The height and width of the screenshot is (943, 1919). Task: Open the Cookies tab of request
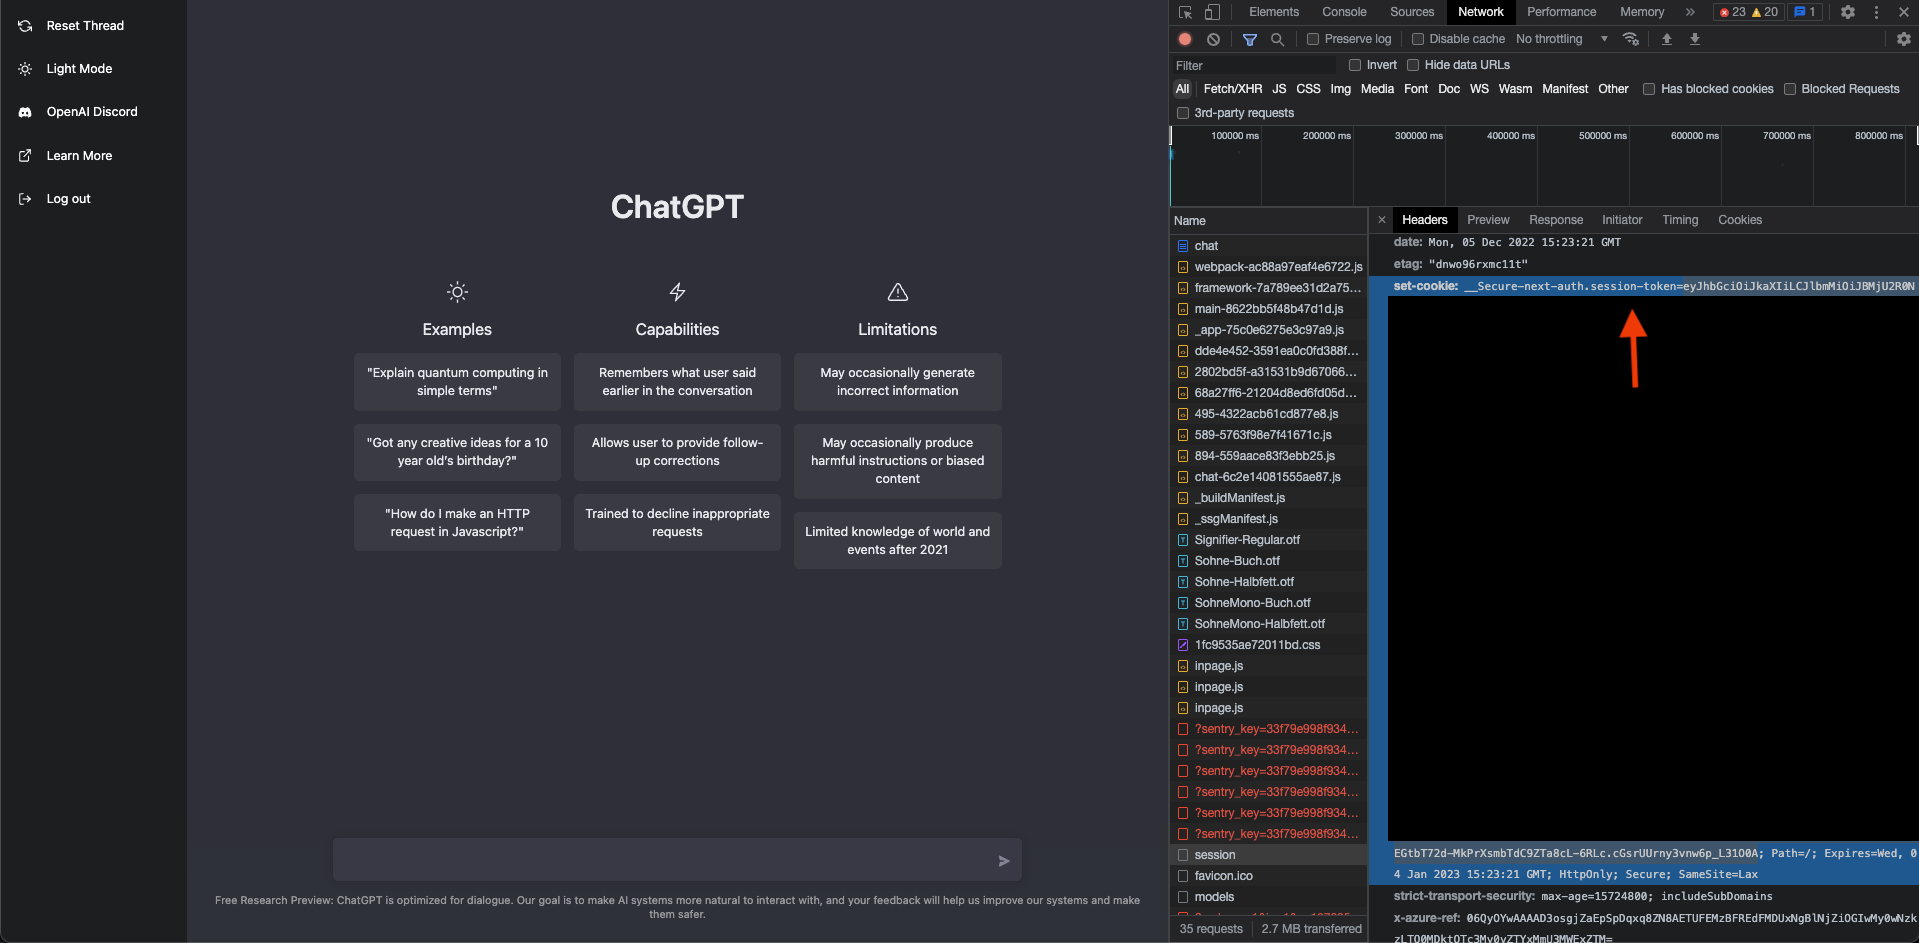[x=1740, y=220]
